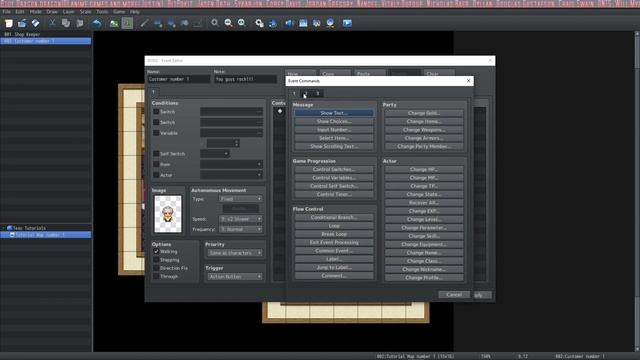Open the Actor condition dropdown
This screenshot has height=360, width=640.
pos(231,175)
